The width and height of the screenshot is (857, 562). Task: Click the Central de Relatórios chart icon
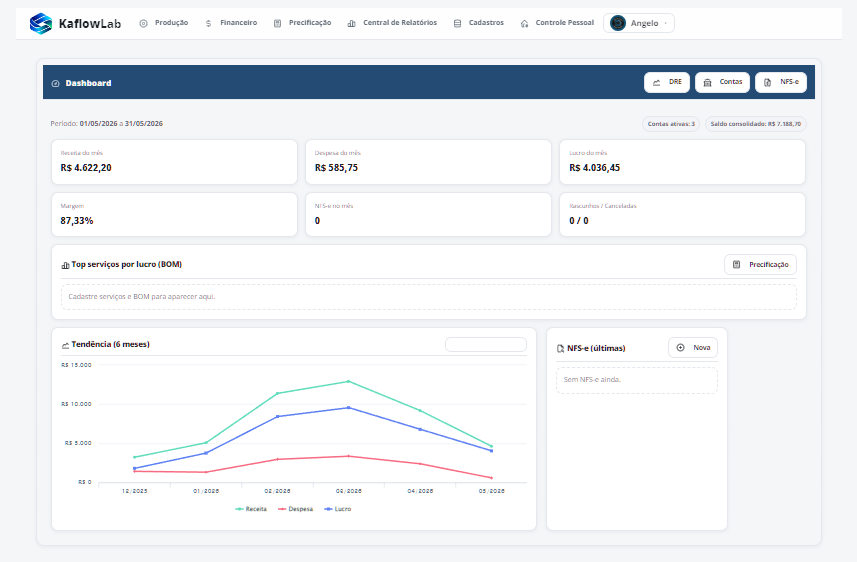351,24
